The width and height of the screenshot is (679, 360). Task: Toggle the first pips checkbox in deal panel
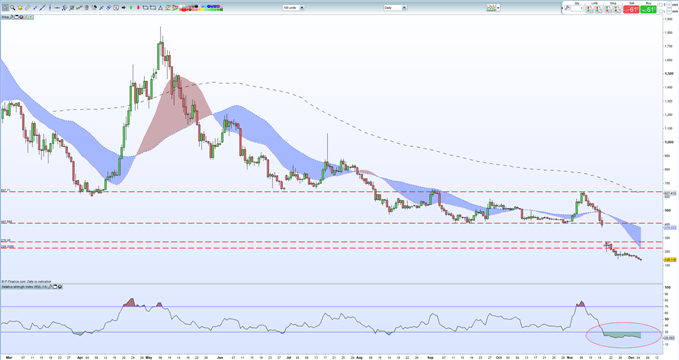[x=661, y=5]
